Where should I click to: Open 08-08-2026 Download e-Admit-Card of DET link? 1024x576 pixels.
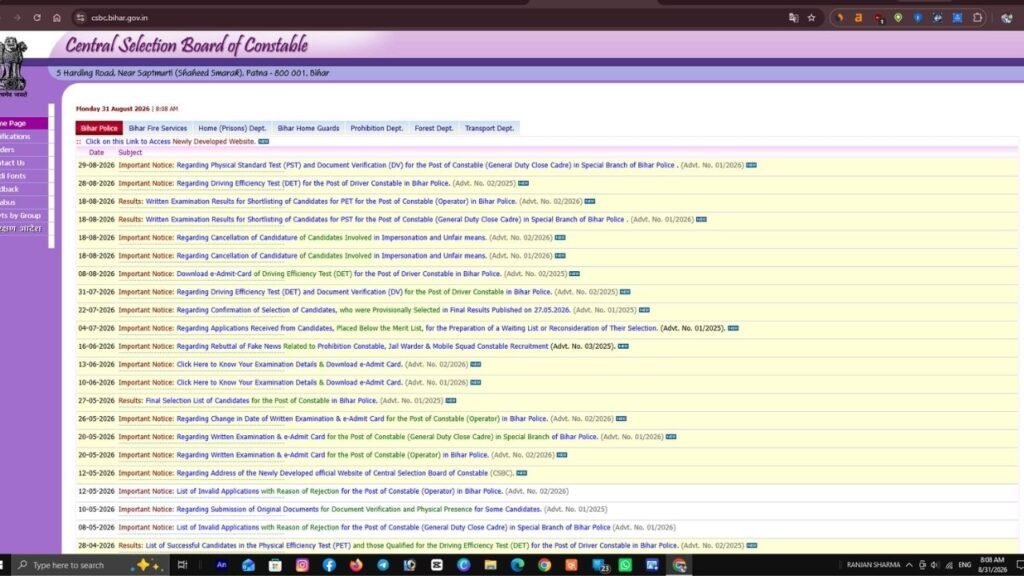338,274
